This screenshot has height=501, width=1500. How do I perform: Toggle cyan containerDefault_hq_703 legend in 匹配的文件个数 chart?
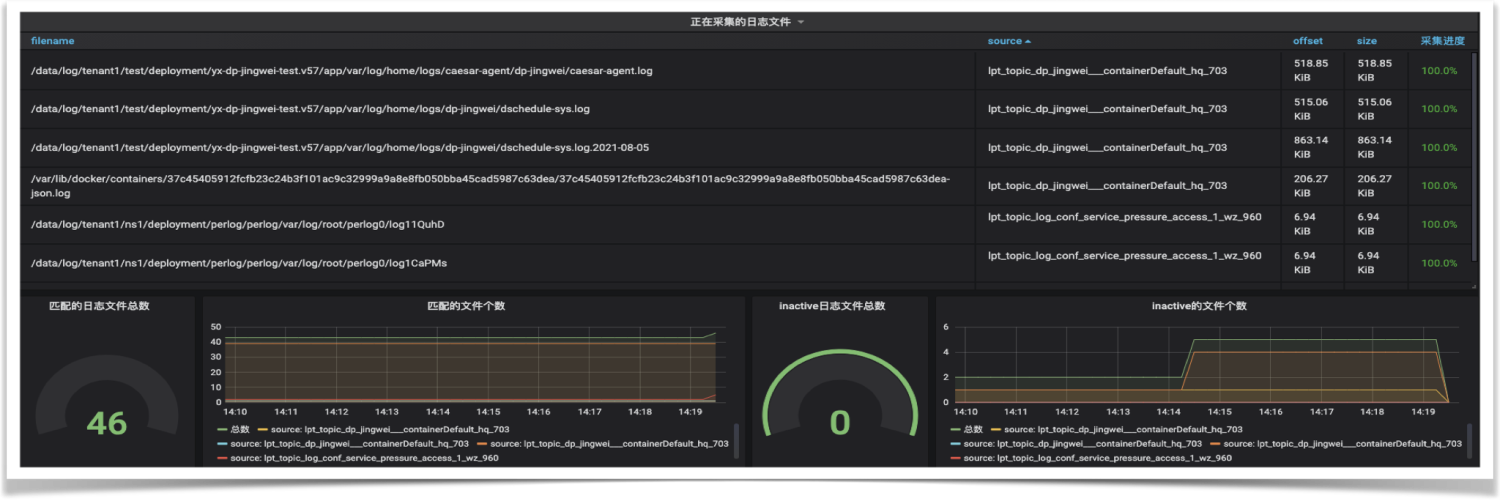point(344,443)
